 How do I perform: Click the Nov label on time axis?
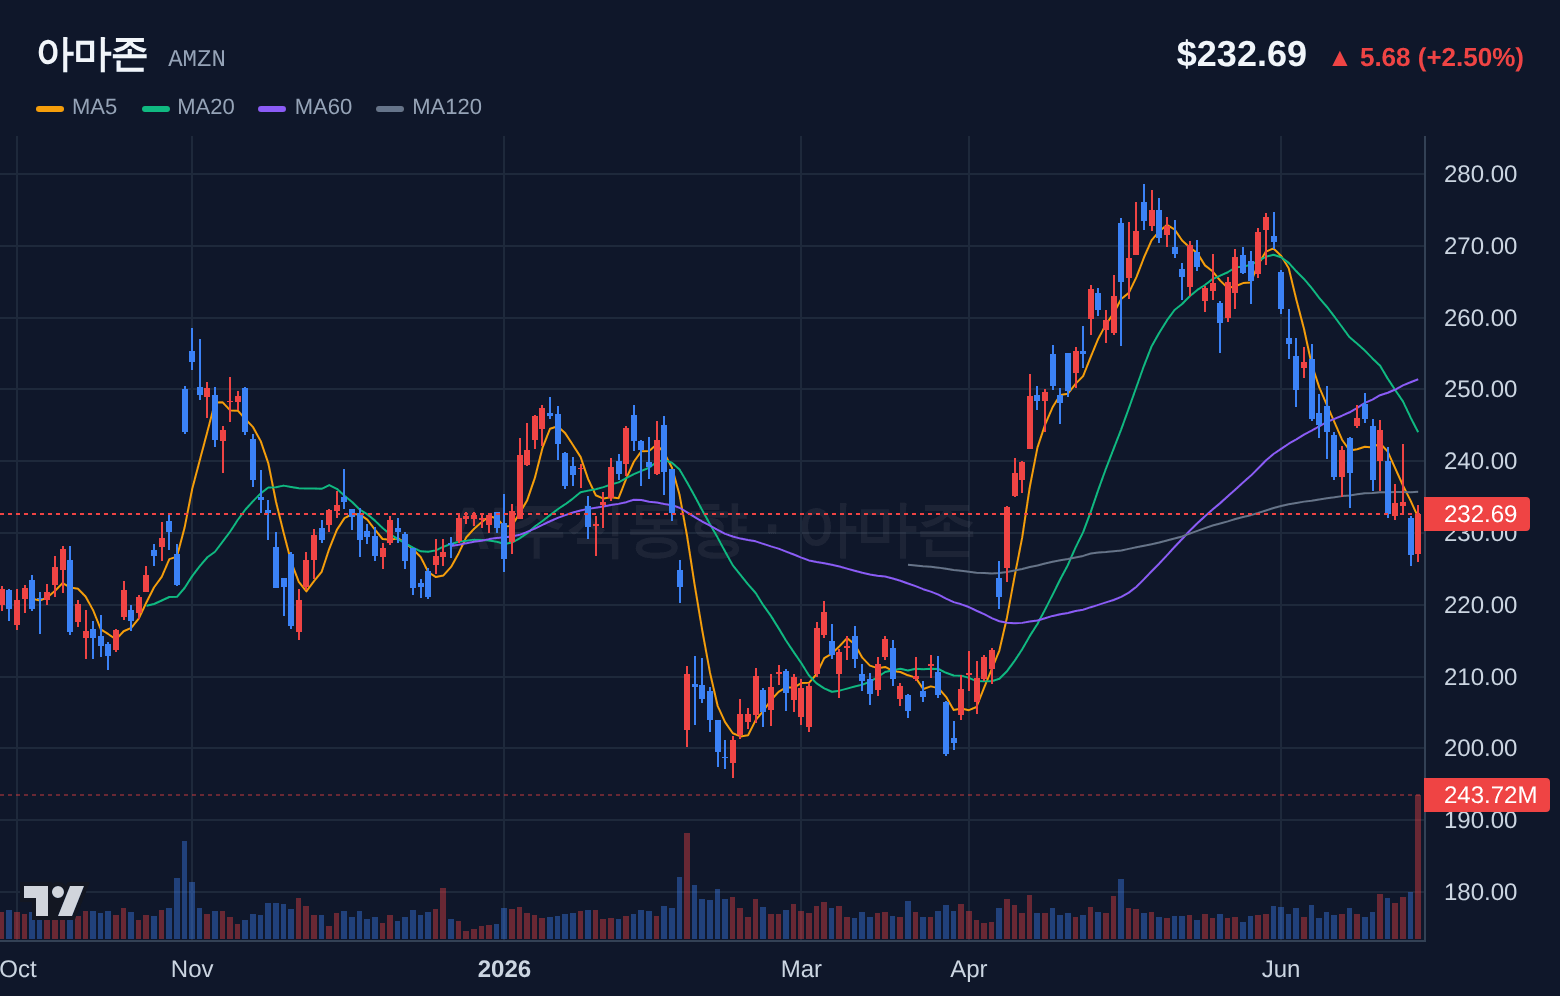point(192,969)
